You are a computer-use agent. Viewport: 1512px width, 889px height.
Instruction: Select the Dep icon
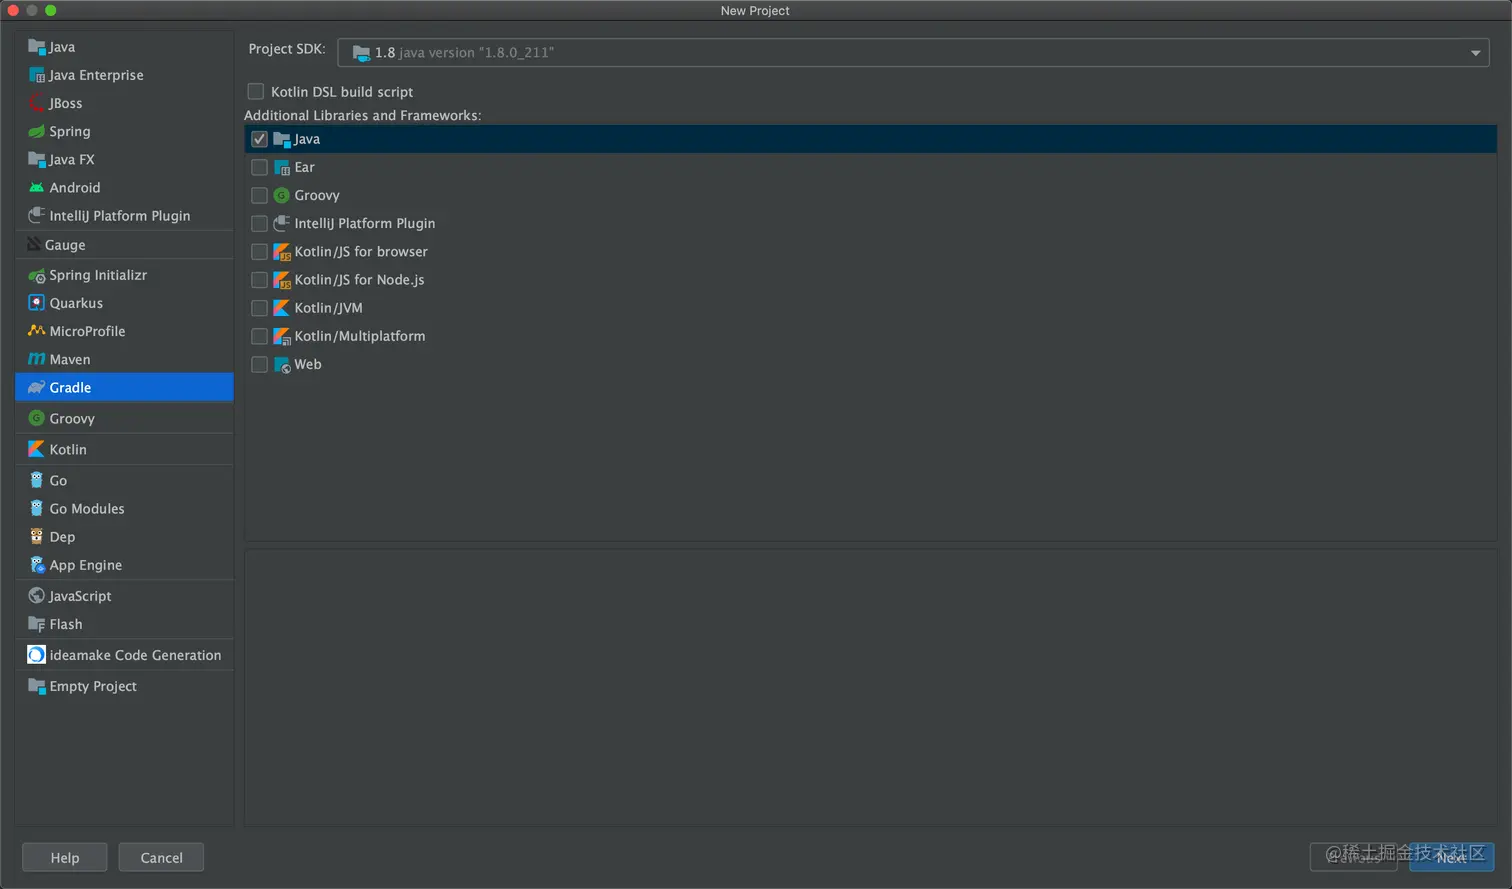[x=37, y=536]
